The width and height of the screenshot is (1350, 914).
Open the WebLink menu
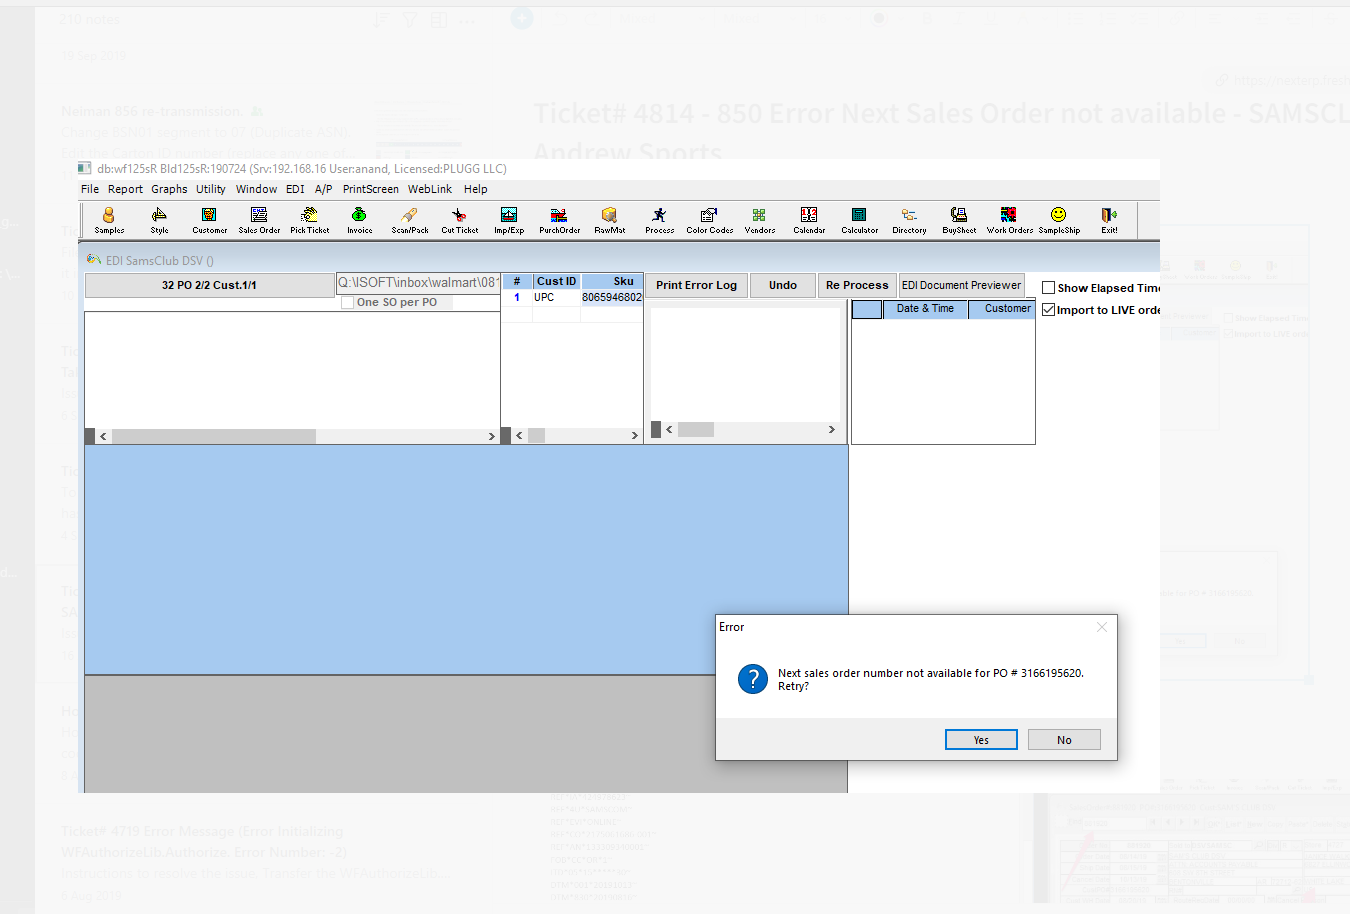430,189
